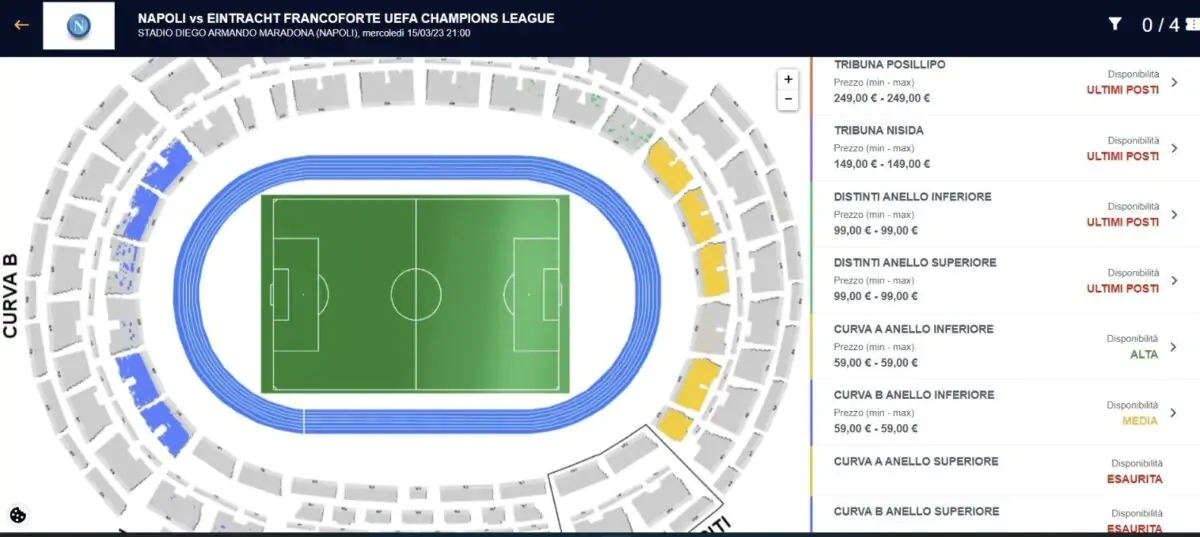The width and height of the screenshot is (1200, 537).
Task: Click the 0 / 4 ticket counter
Action: coord(1160,25)
